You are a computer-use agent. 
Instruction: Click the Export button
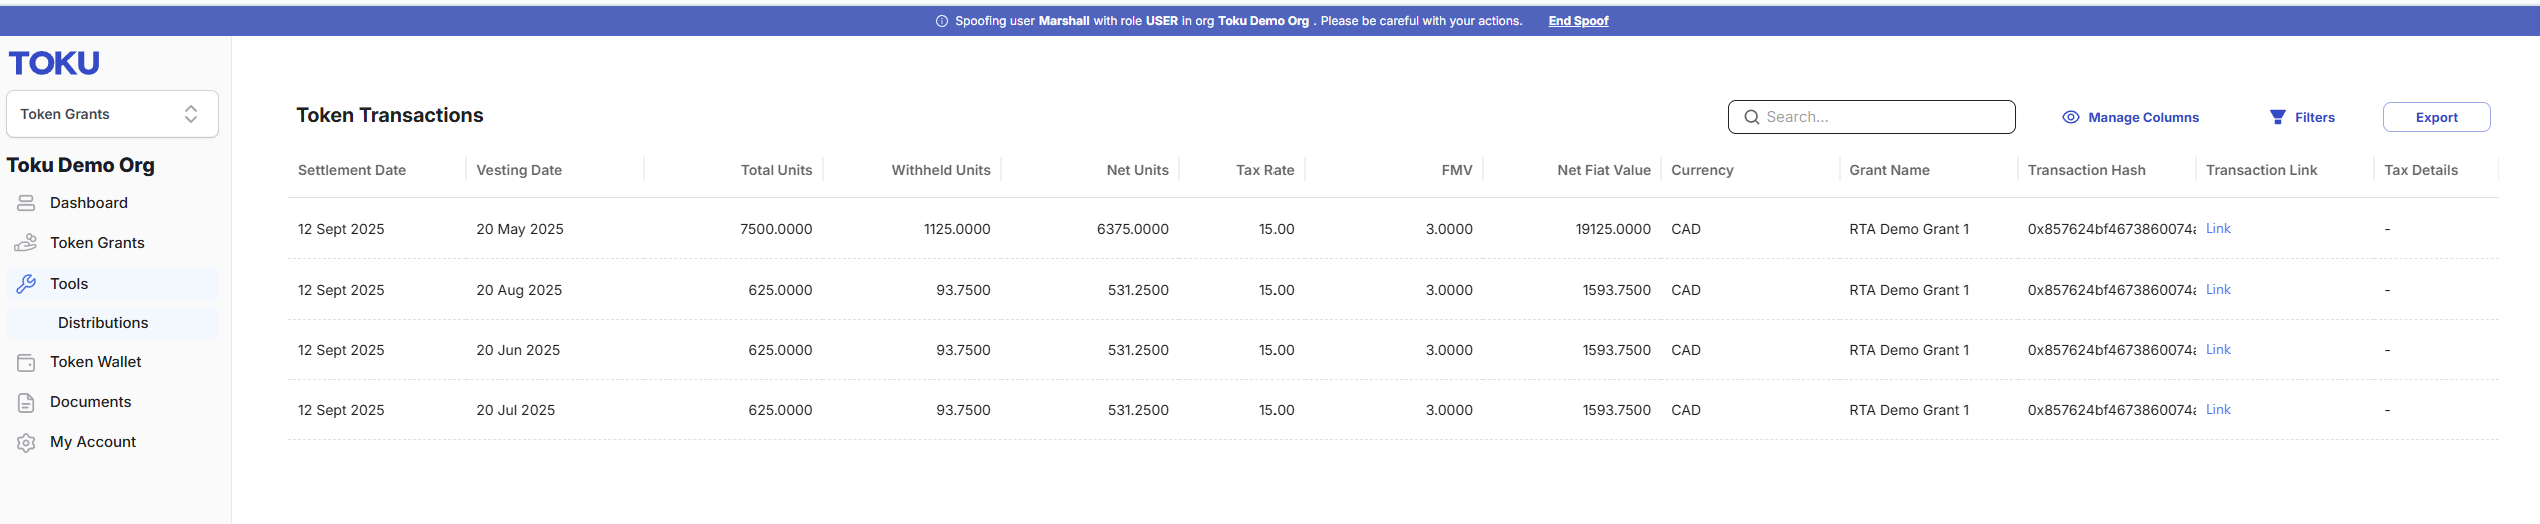click(x=2436, y=117)
